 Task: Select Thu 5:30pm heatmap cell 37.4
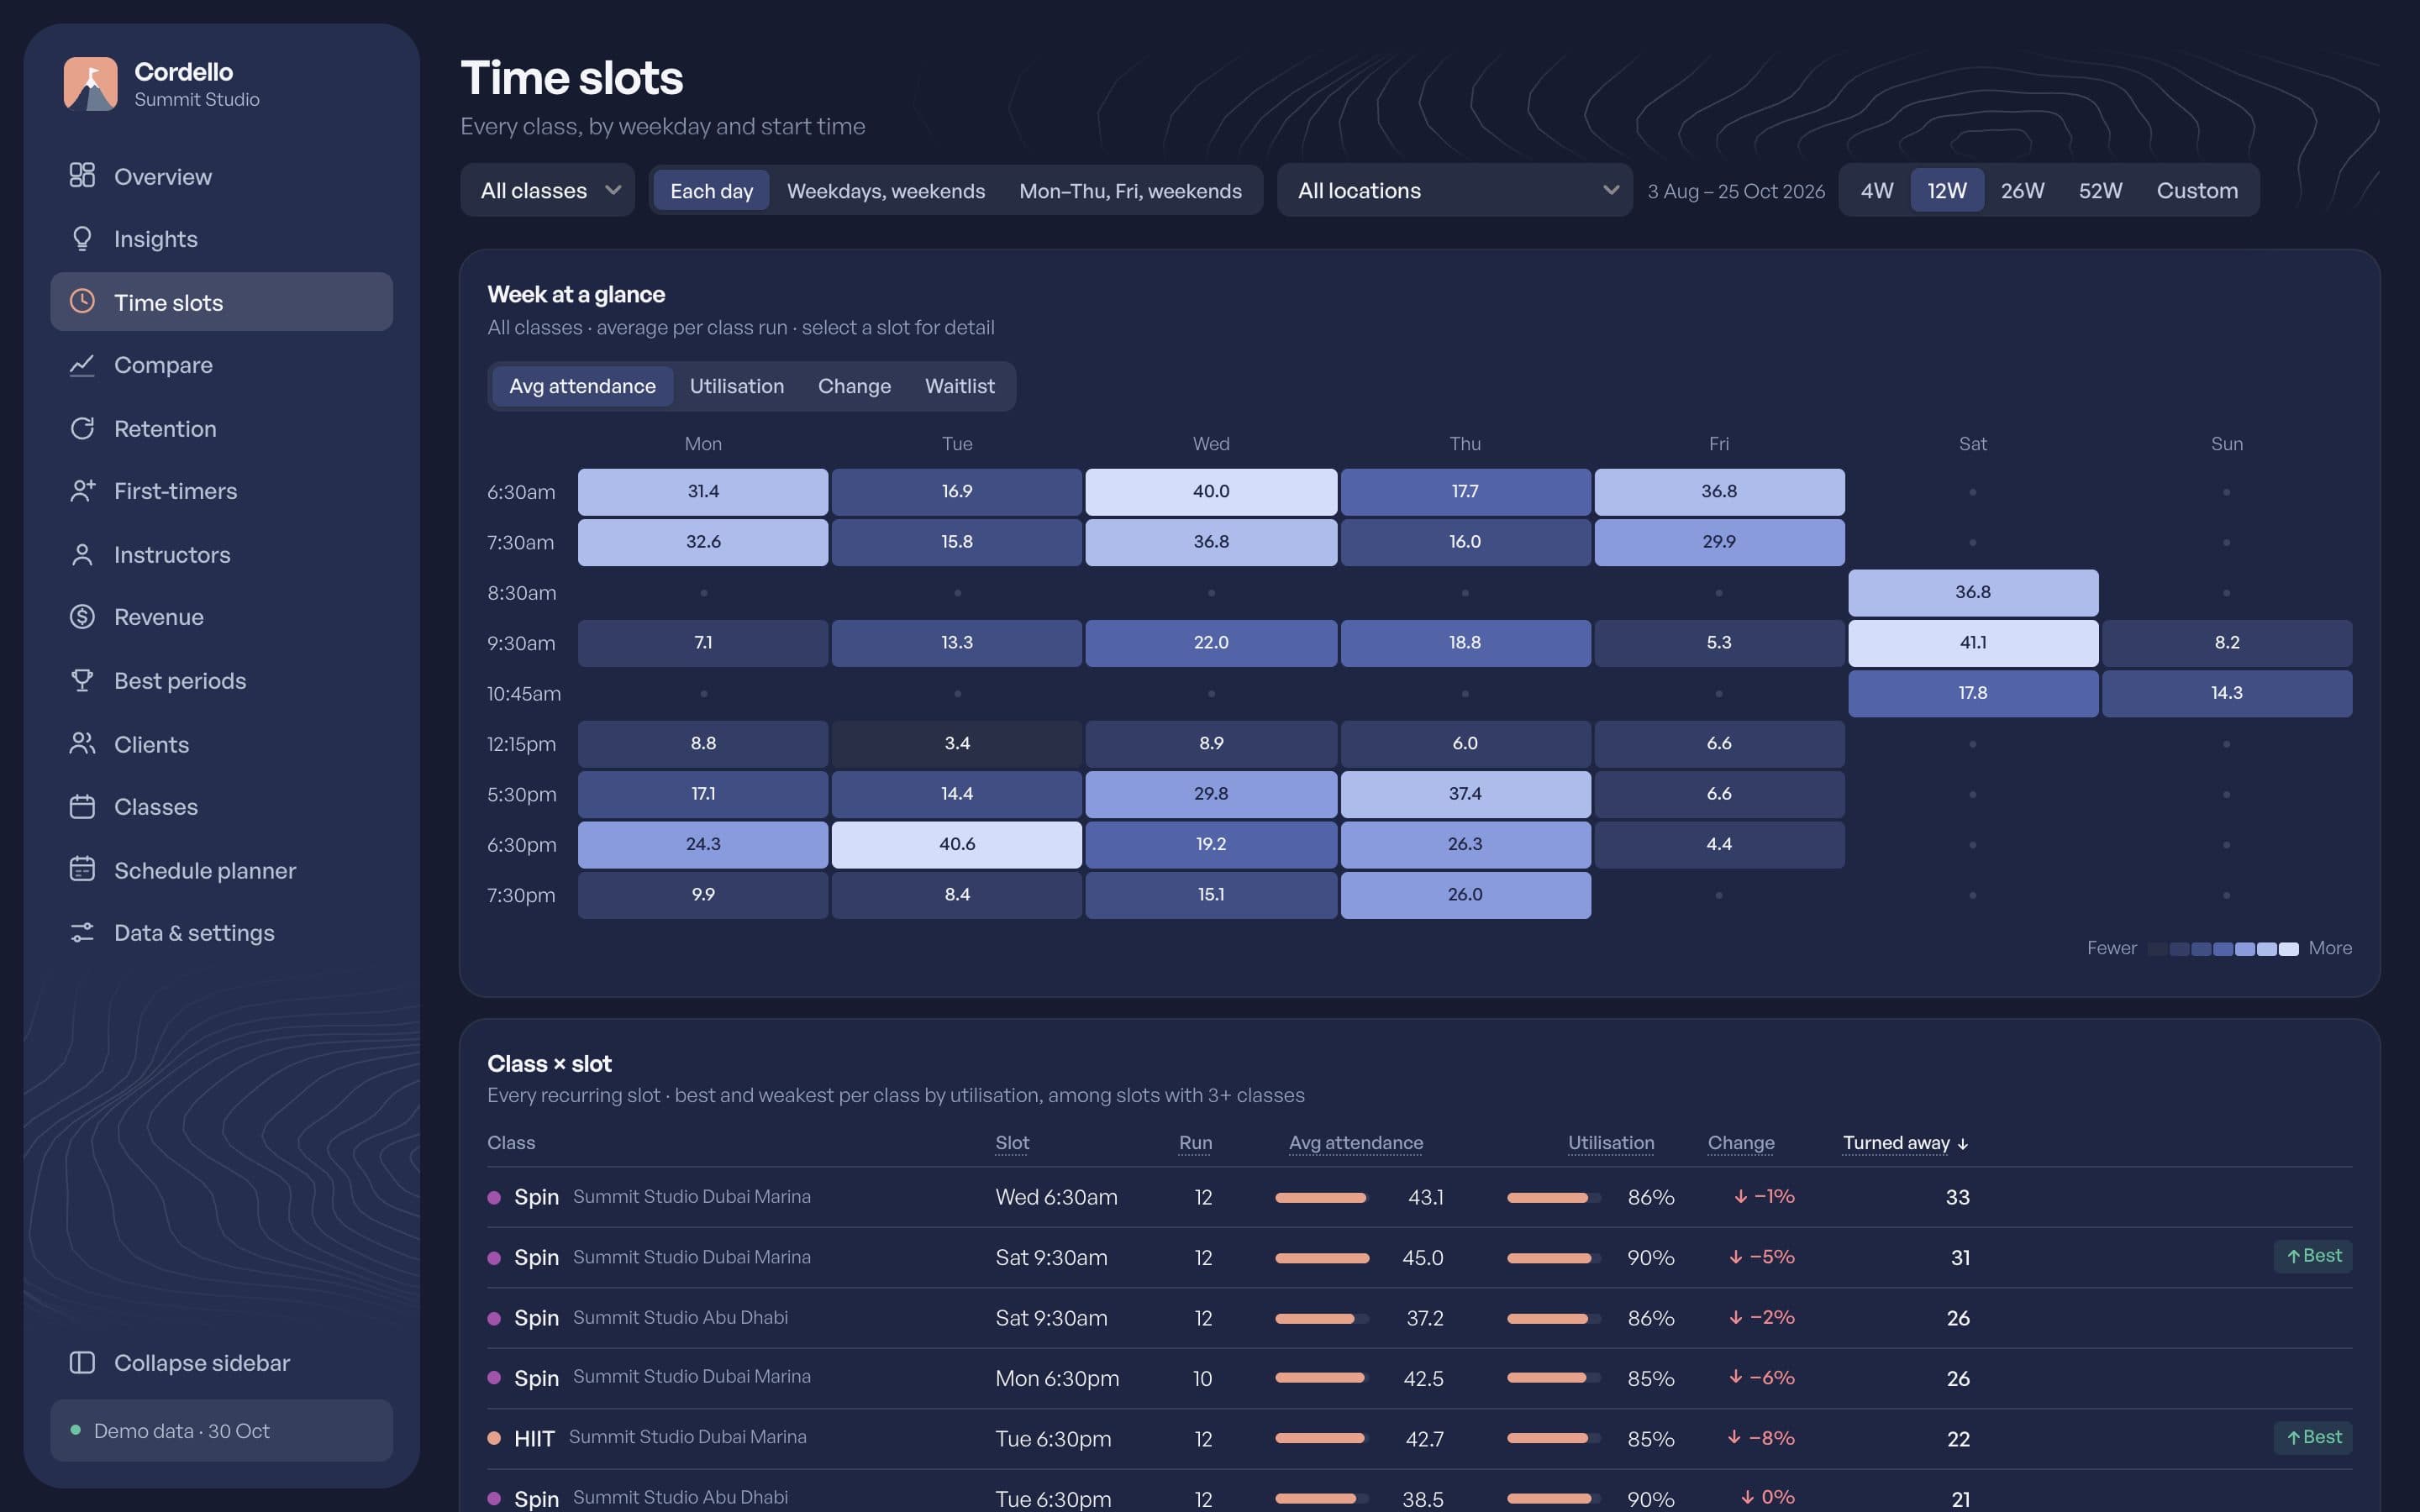click(x=1465, y=794)
